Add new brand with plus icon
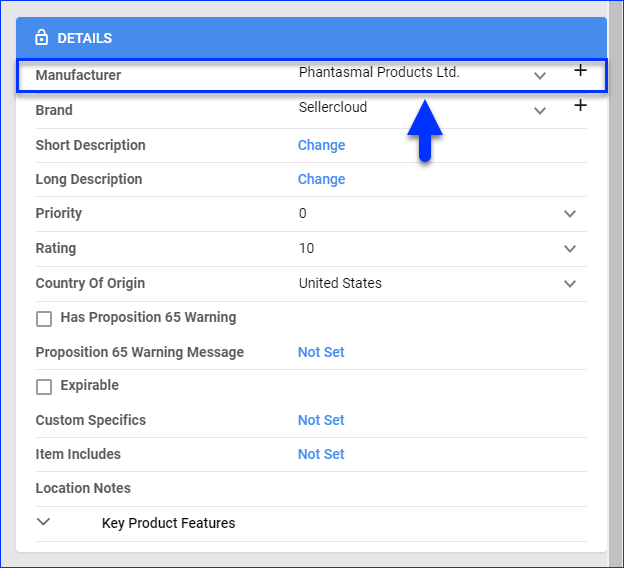 pyautogui.click(x=580, y=106)
